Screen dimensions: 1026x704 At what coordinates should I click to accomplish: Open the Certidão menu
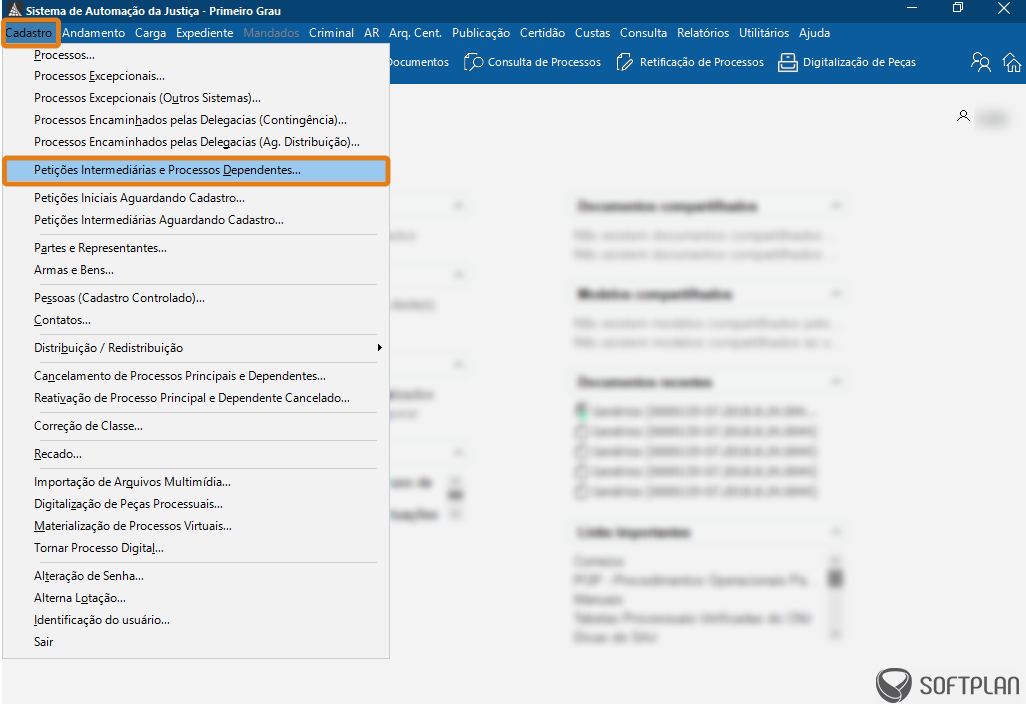tap(542, 33)
